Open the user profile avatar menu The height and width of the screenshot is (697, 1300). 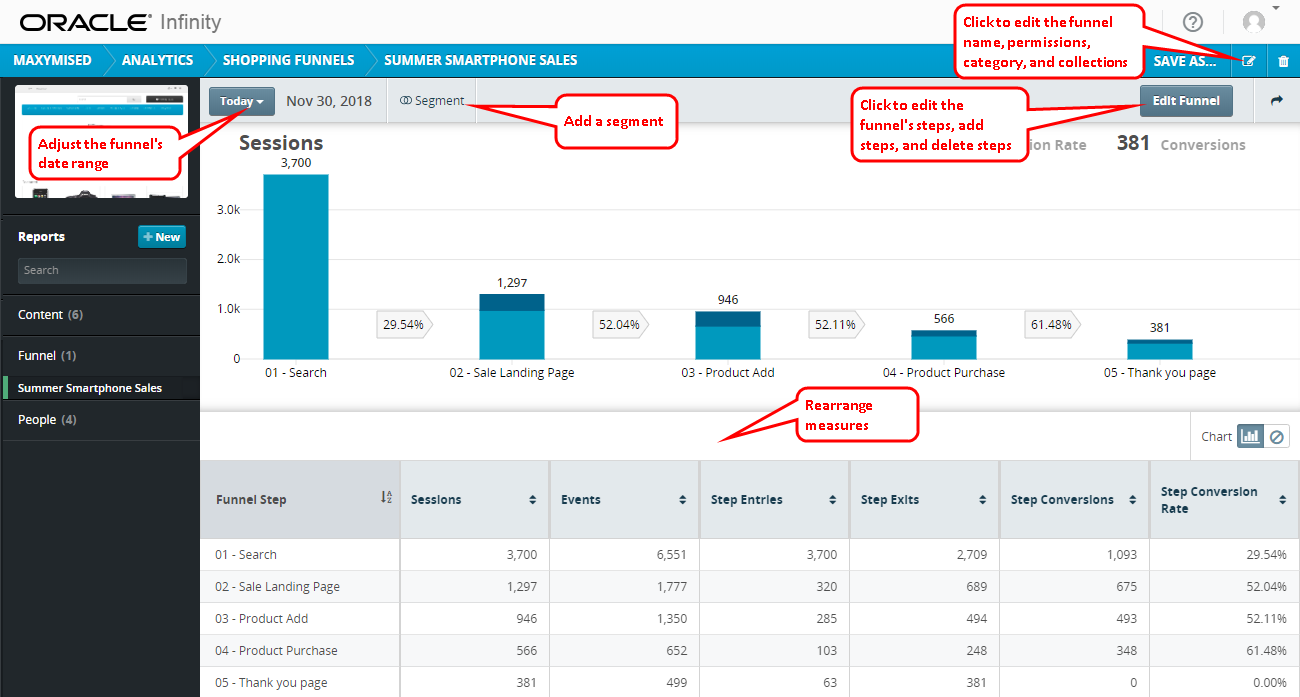coord(1253,22)
